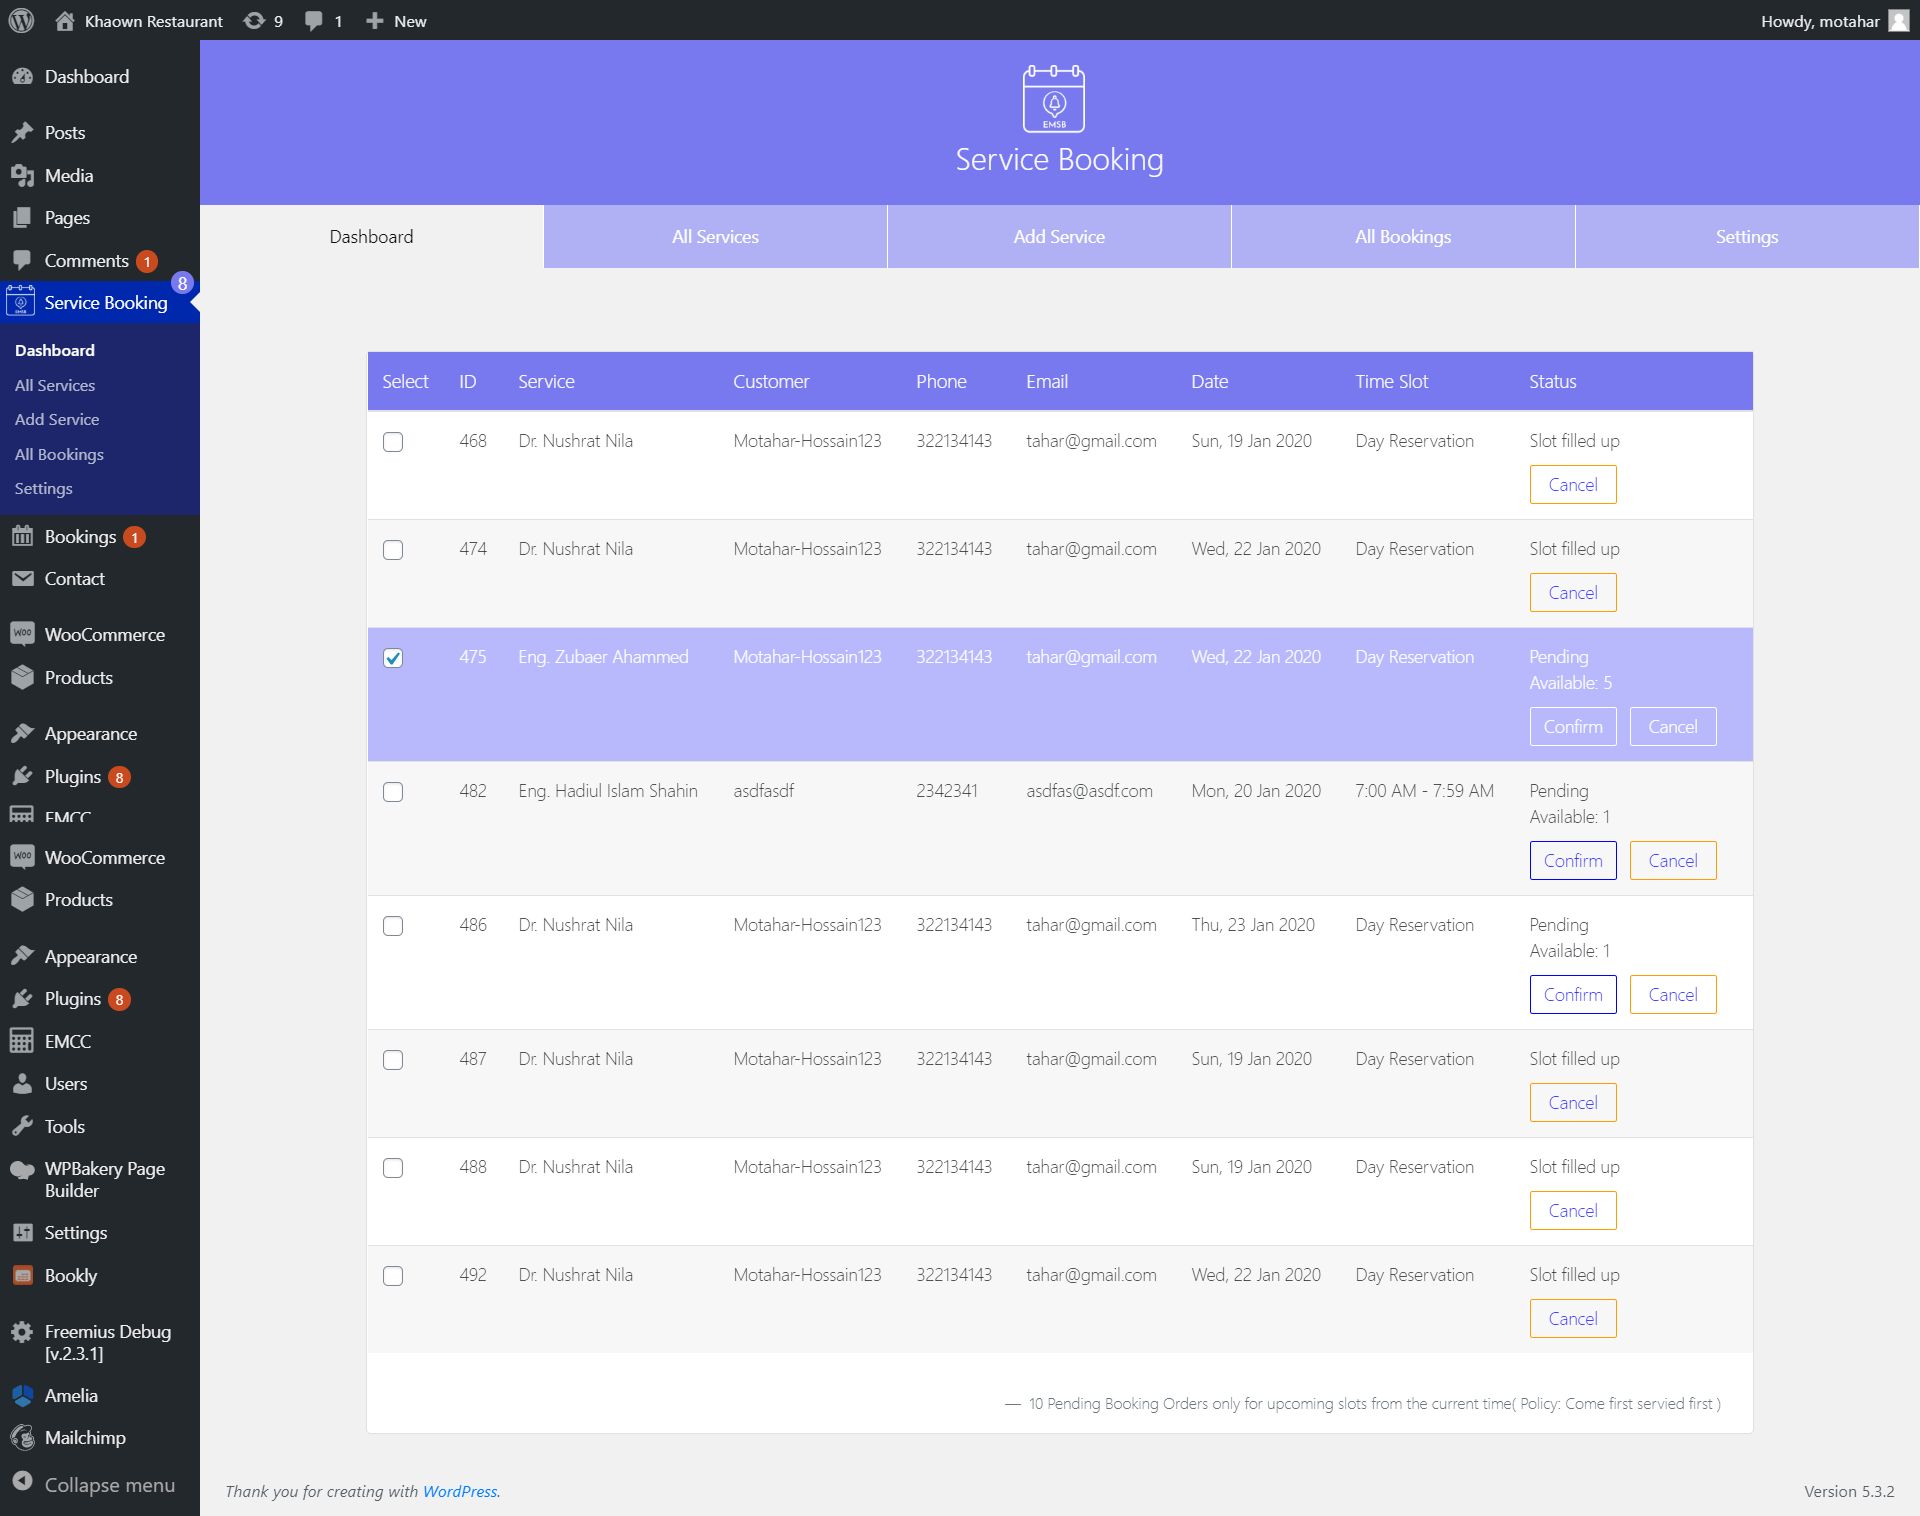Confirm booking 486

(x=1572, y=995)
